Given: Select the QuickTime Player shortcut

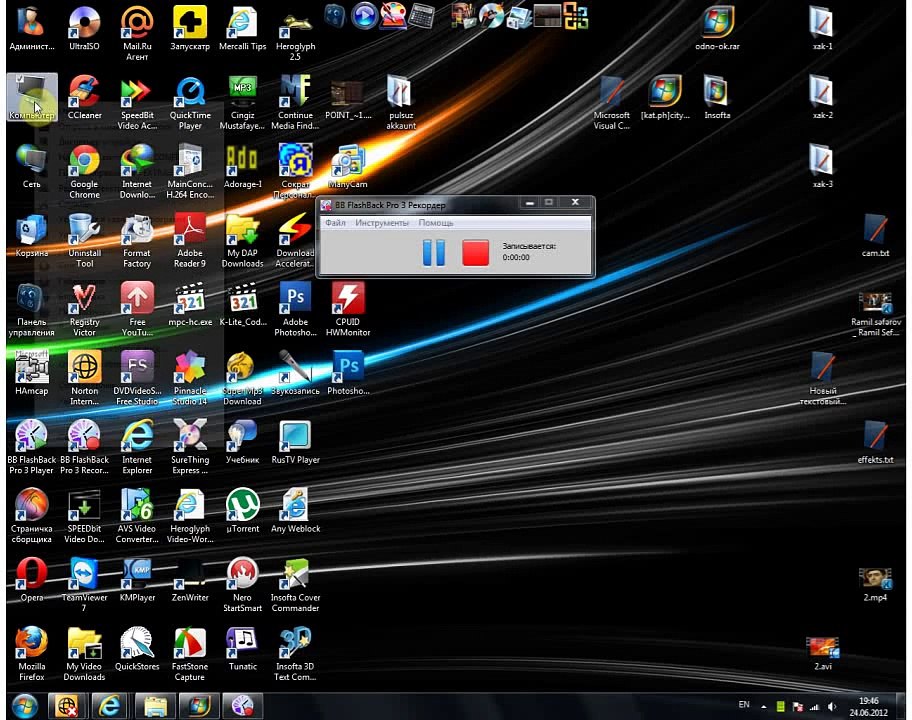Looking at the screenshot, I should pyautogui.click(x=190, y=103).
